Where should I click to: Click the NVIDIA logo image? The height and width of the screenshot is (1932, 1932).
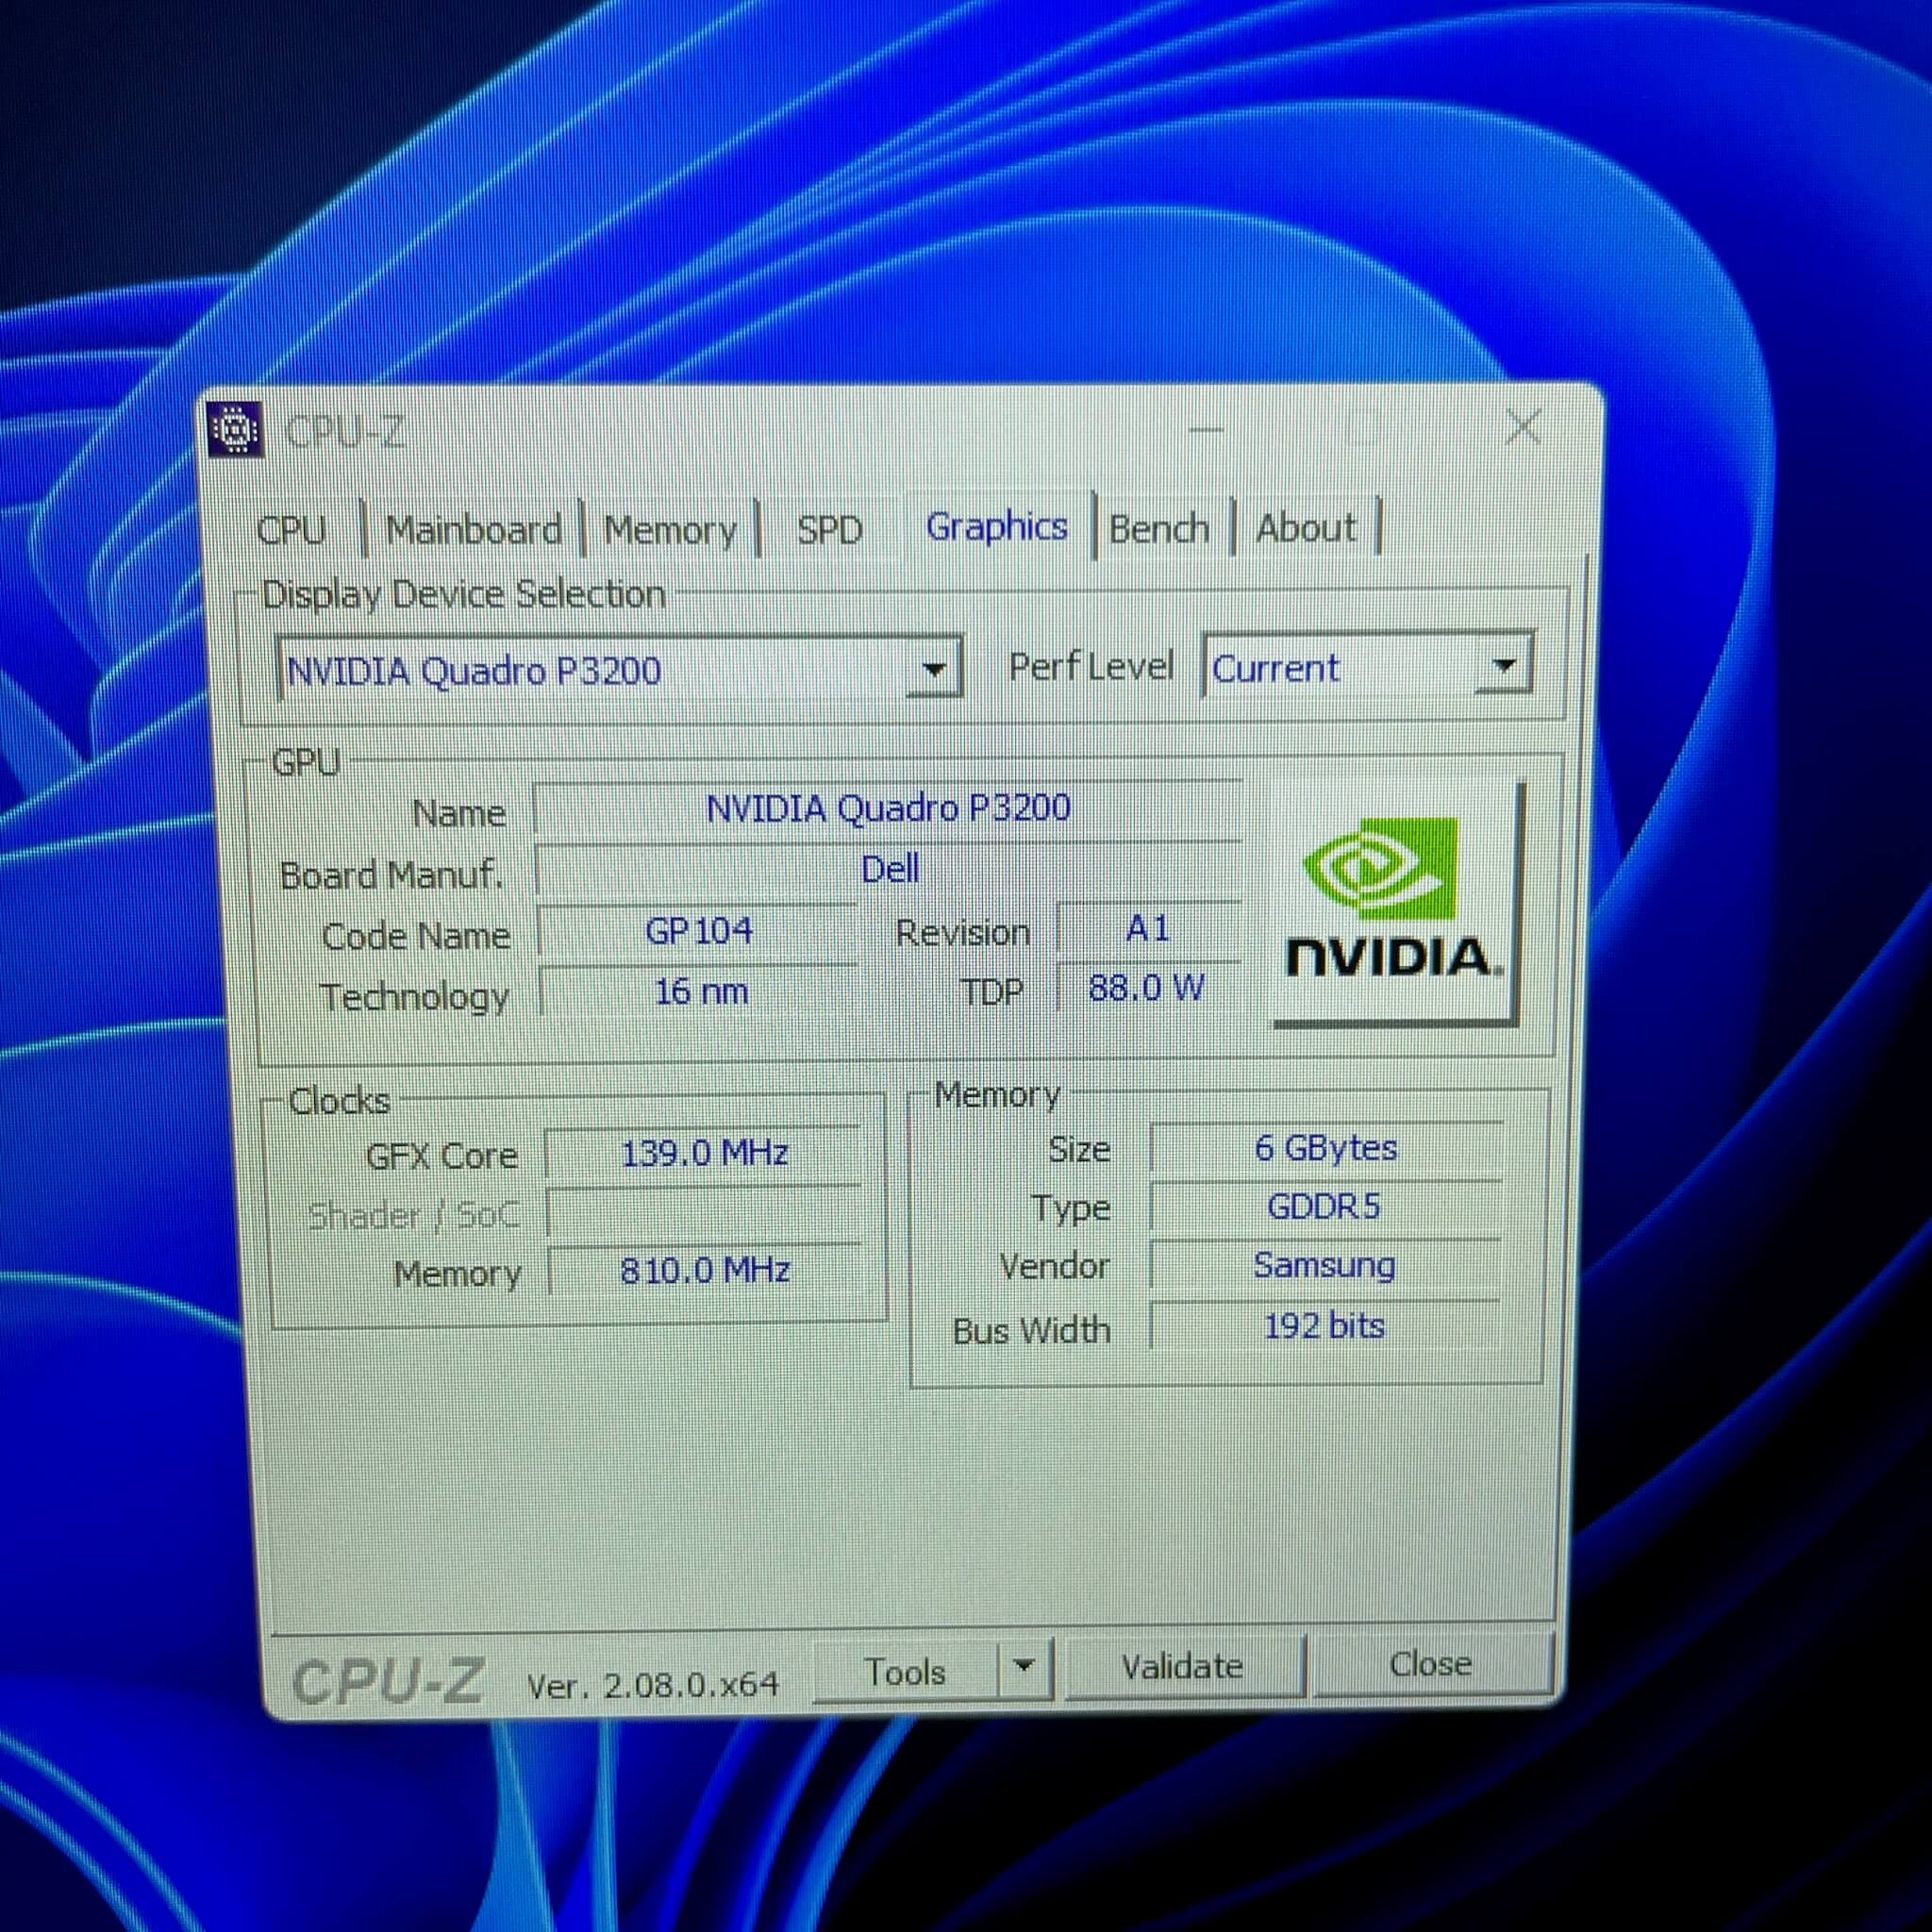pos(1394,904)
